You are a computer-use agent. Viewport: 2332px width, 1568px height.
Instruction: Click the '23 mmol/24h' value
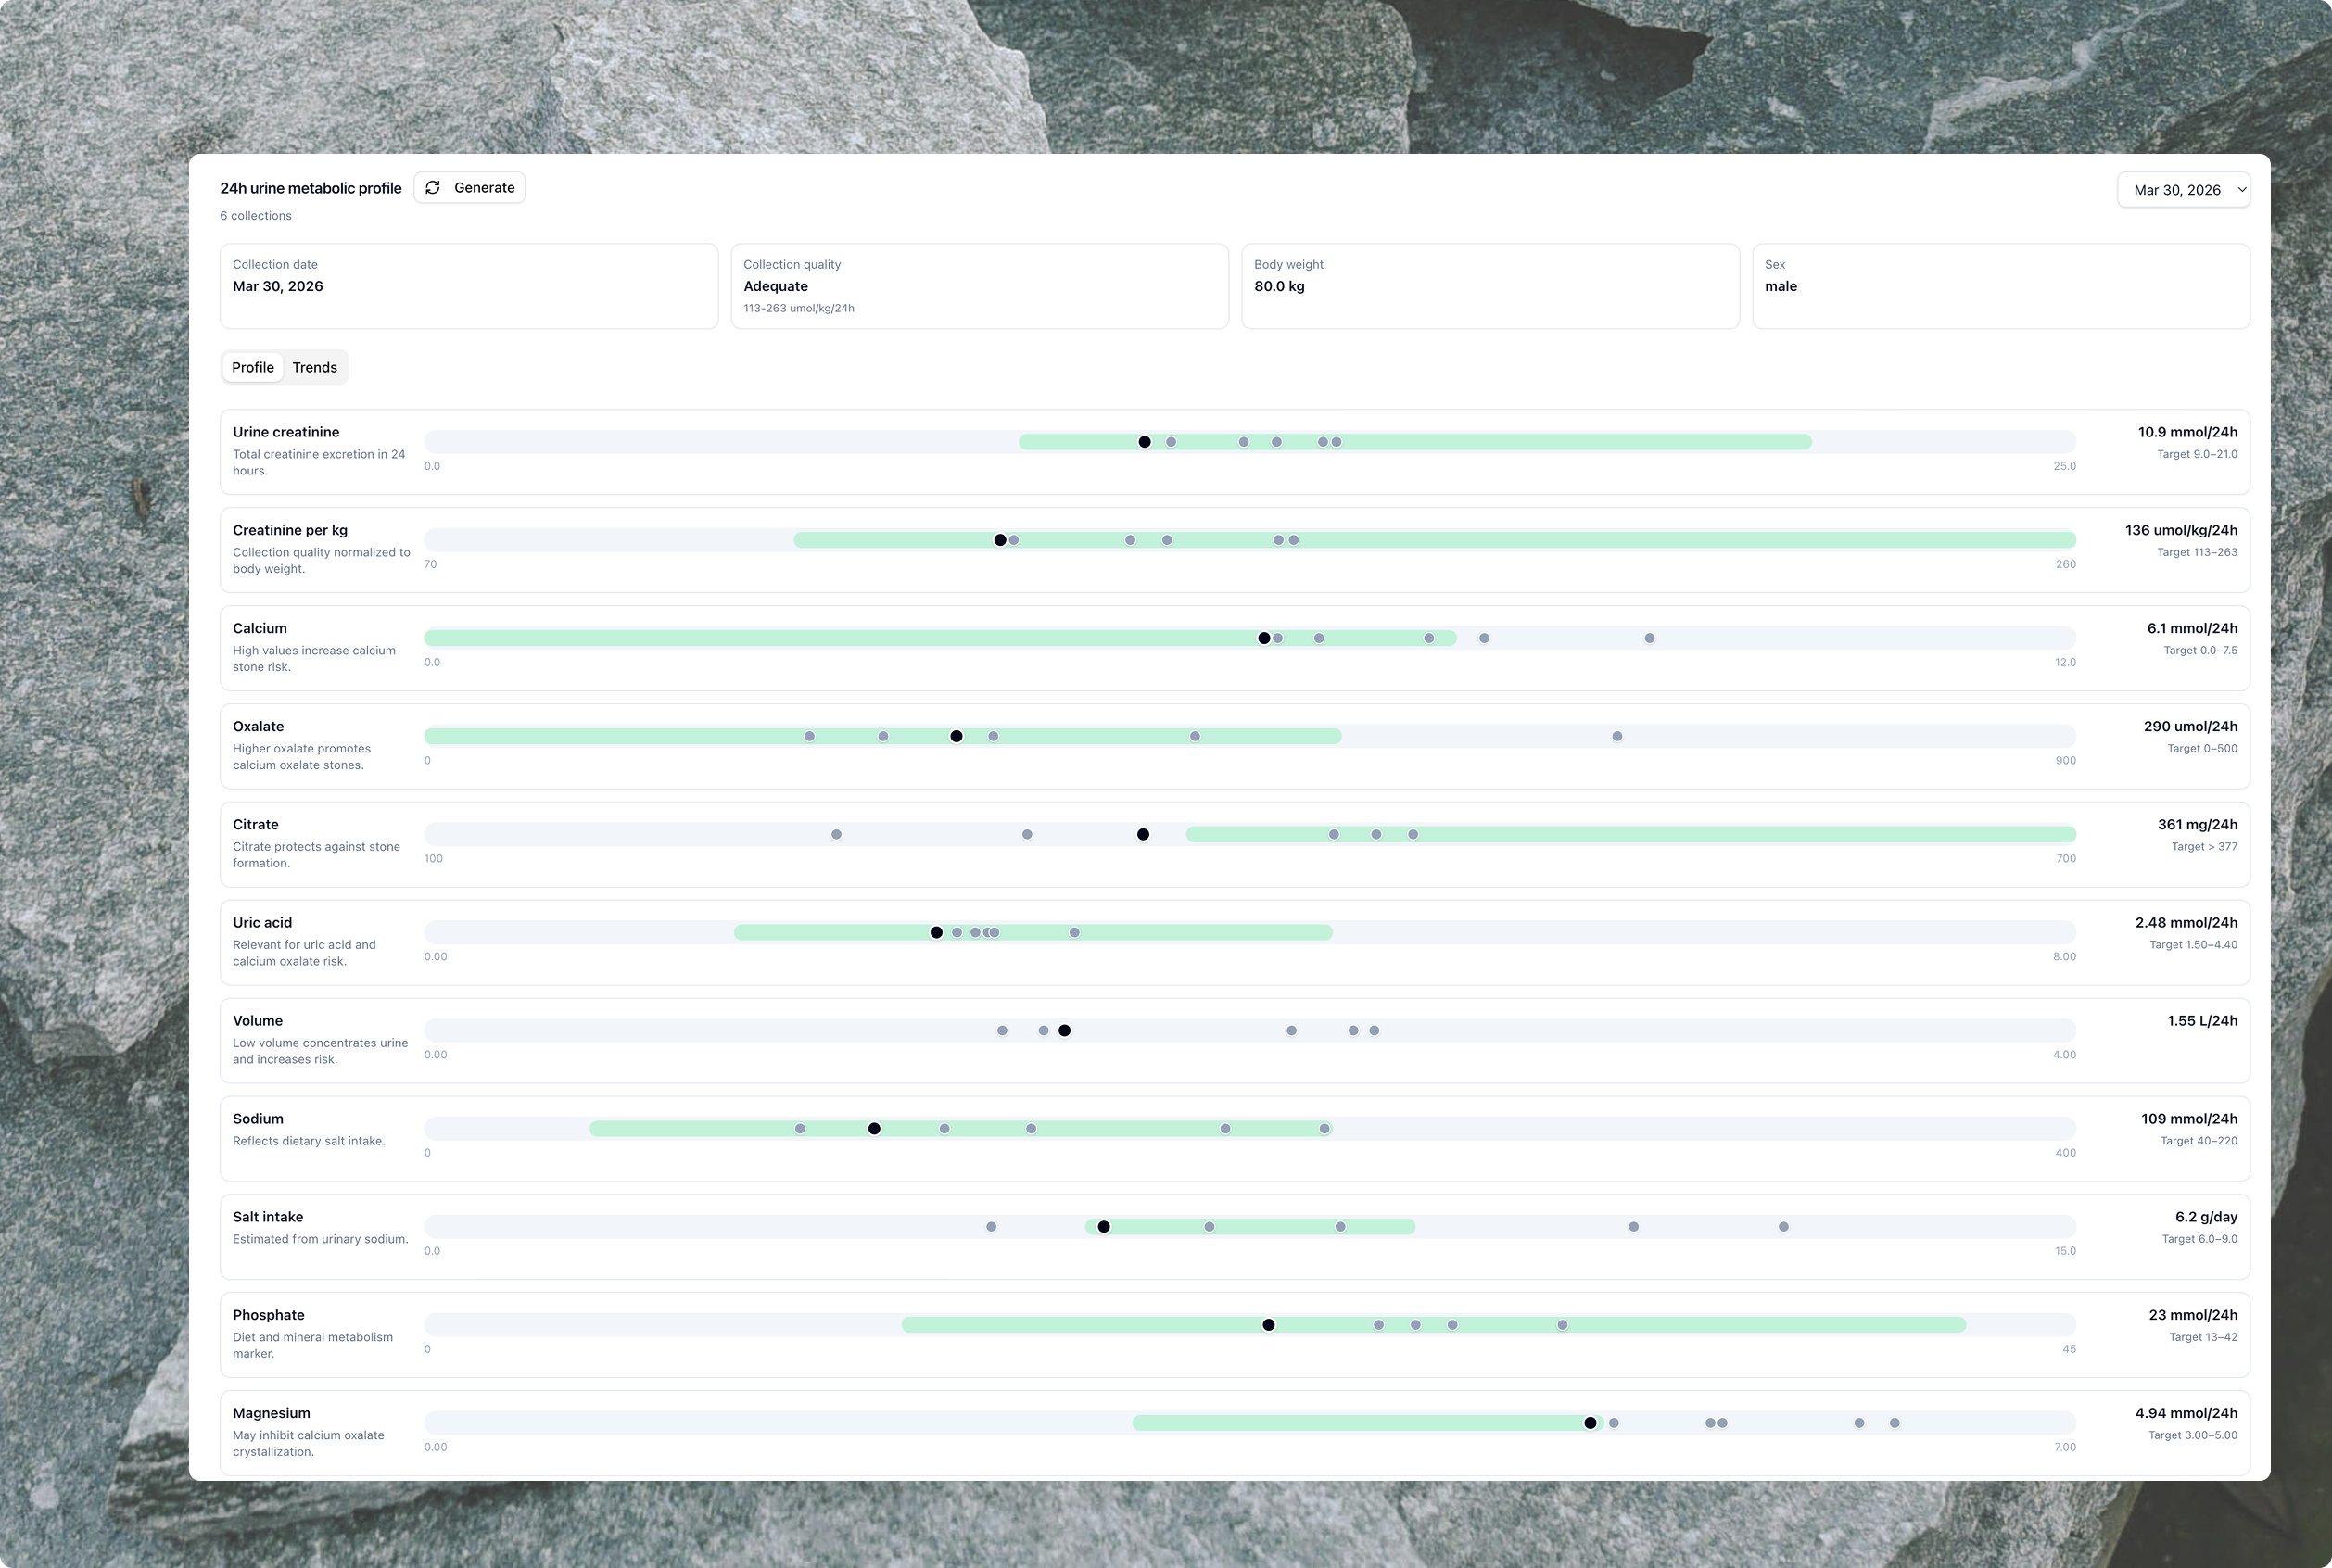point(2193,1315)
